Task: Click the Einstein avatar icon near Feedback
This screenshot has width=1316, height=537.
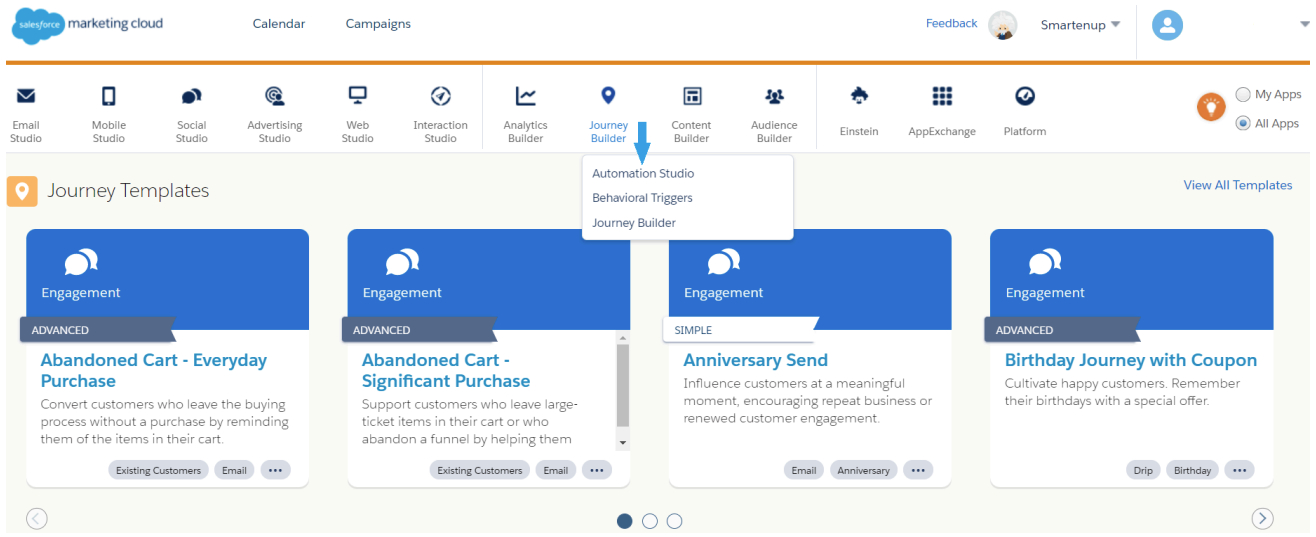Action: [1003, 25]
